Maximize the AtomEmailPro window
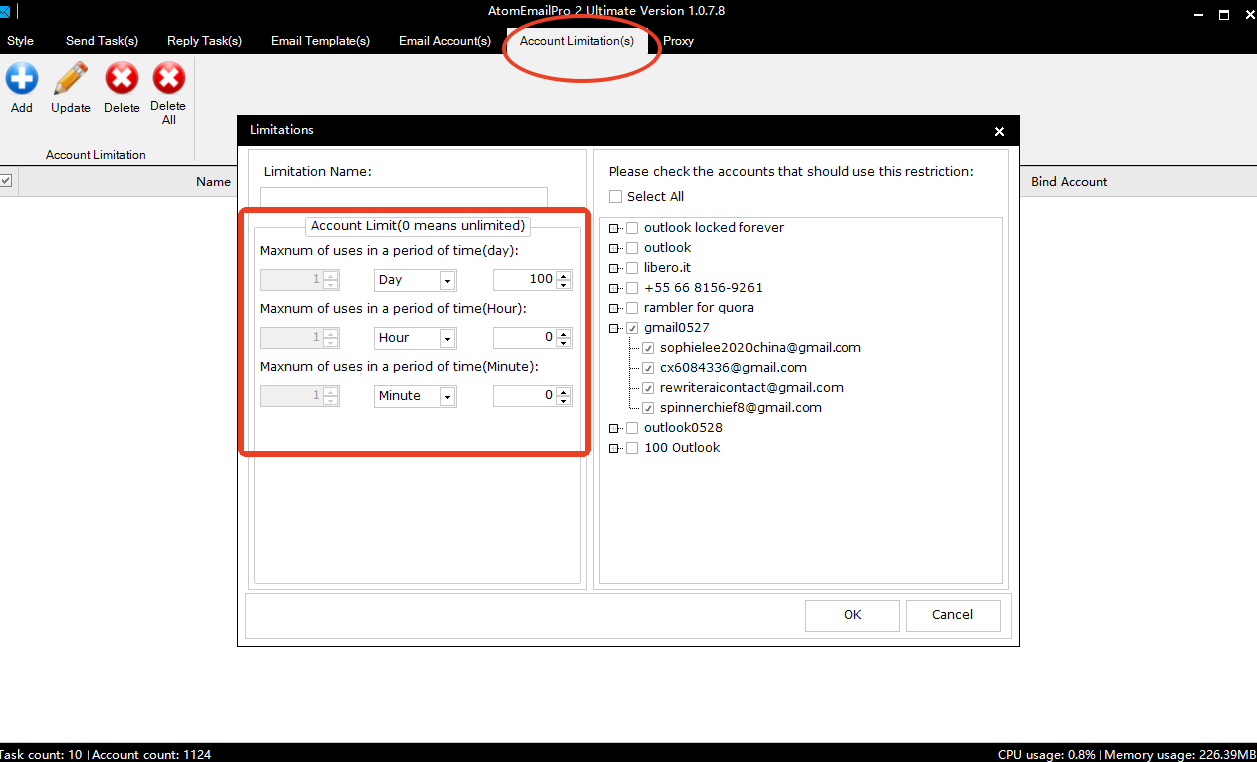The height and width of the screenshot is (762, 1257). (x=1224, y=15)
